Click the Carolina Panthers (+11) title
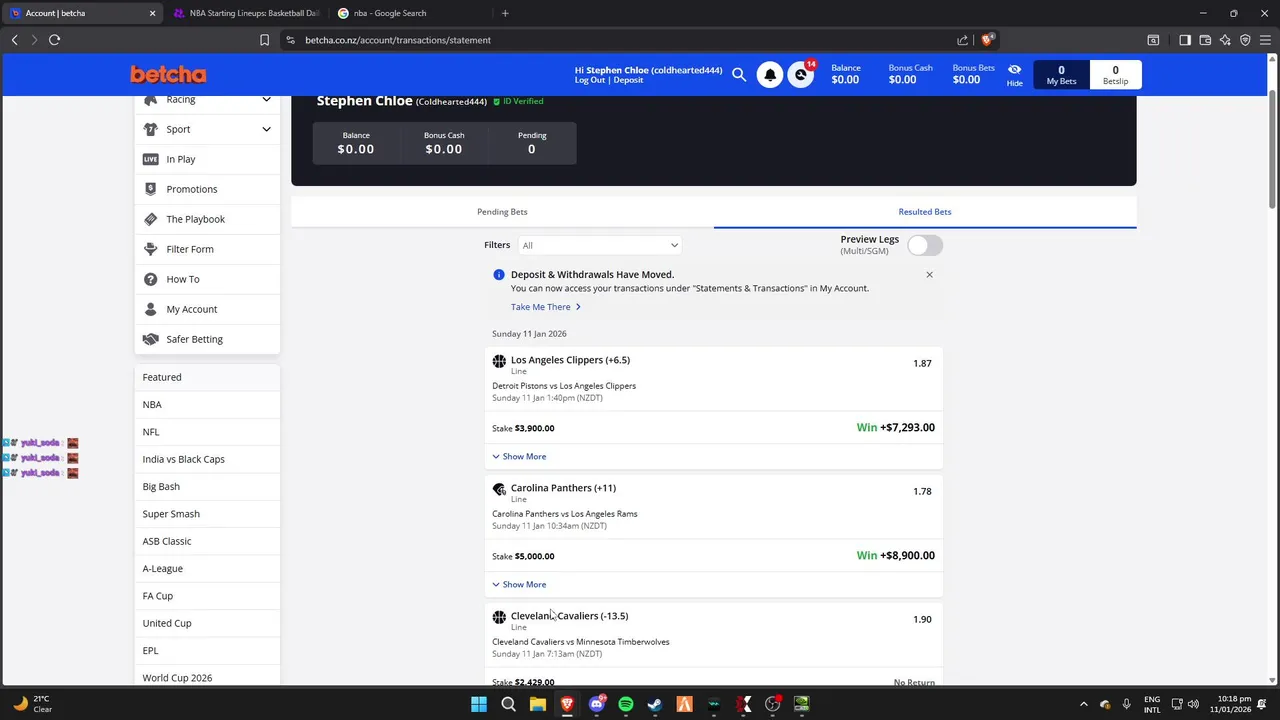Viewport: 1280px width, 720px height. tap(563, 488)
